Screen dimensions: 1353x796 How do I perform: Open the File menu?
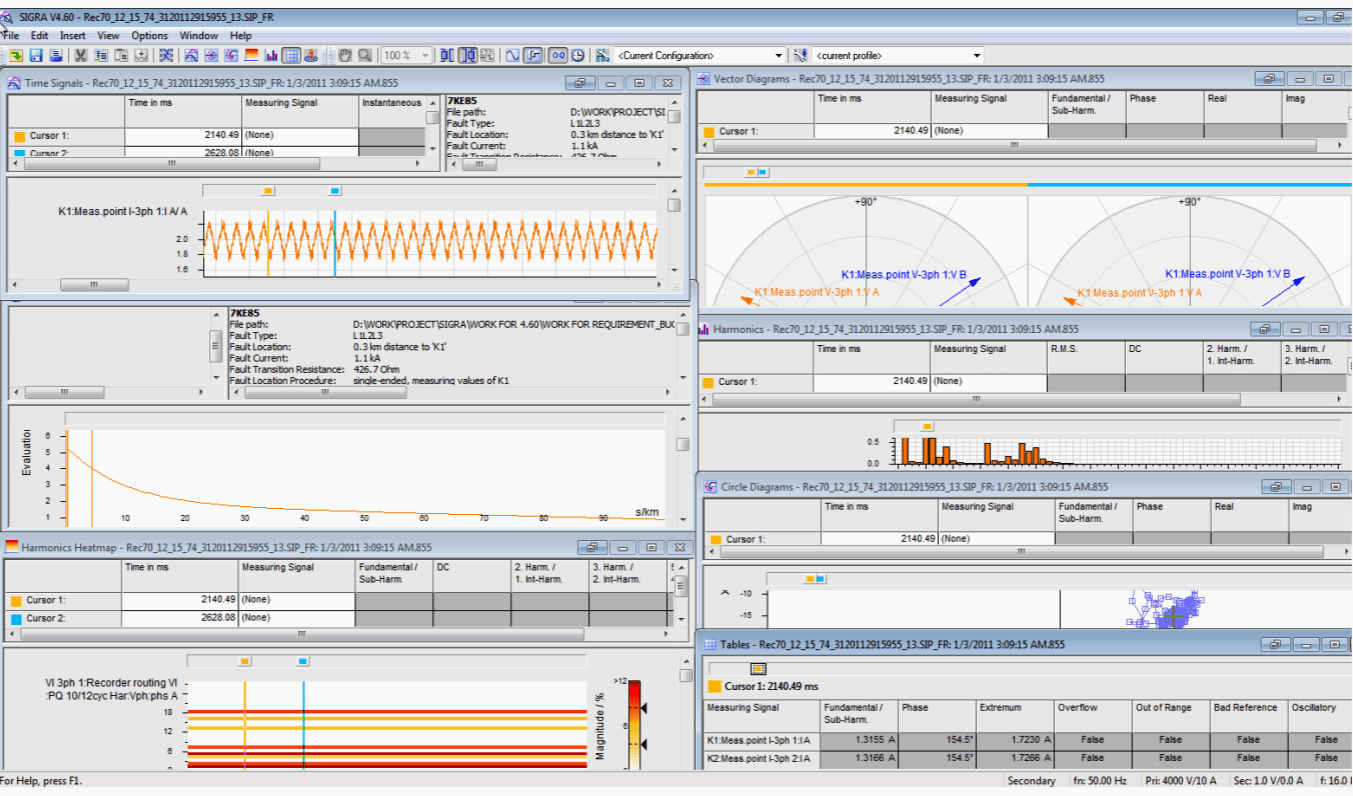click(10, 35)
